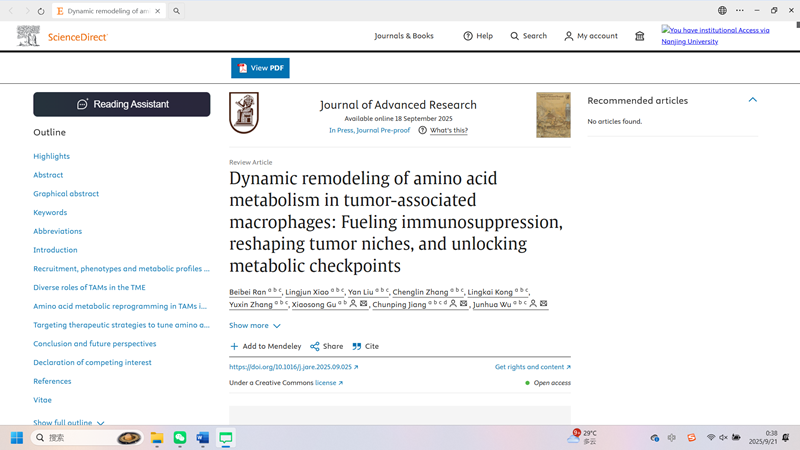This screenshot has height=450, width=800.
Task: Click the Help question mark icon
Action: coord(468,36)
